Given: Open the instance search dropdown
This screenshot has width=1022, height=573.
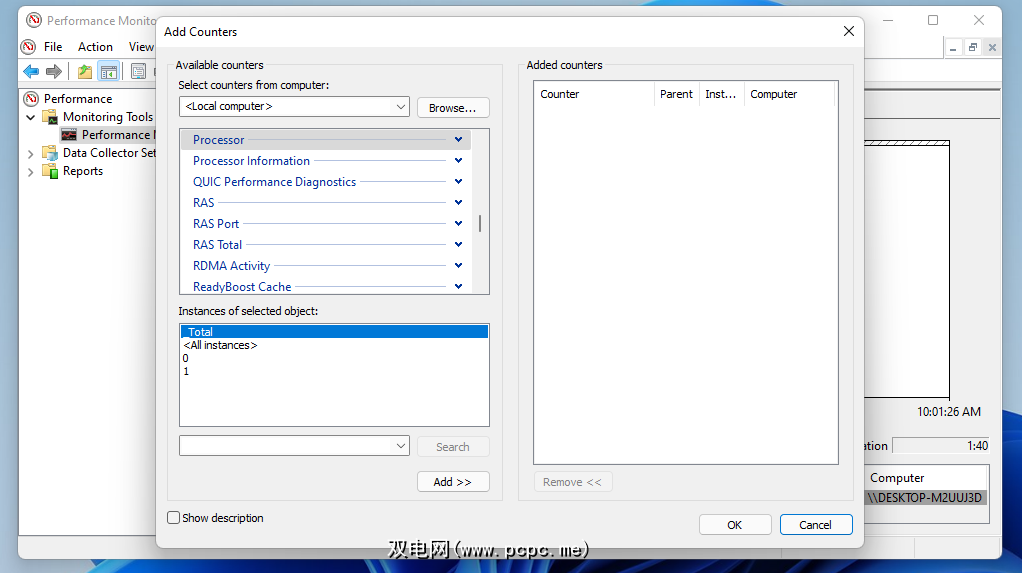Looking at the screenshot, I should (400, 446).
